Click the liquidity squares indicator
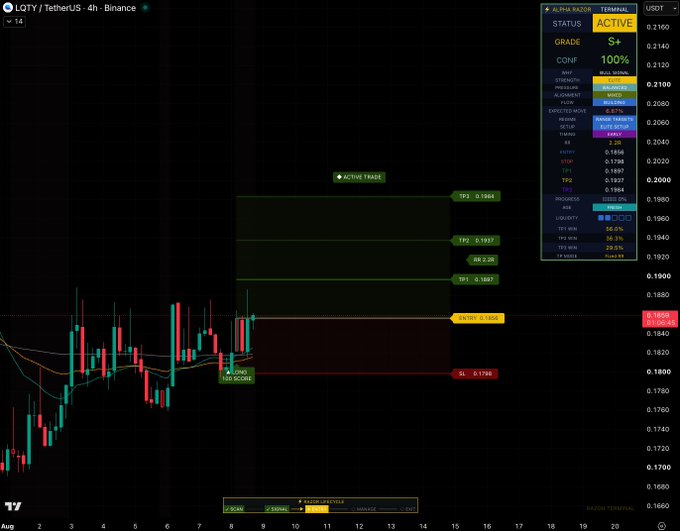The height and width of the screenshot is (531, 680). point(615,218)
